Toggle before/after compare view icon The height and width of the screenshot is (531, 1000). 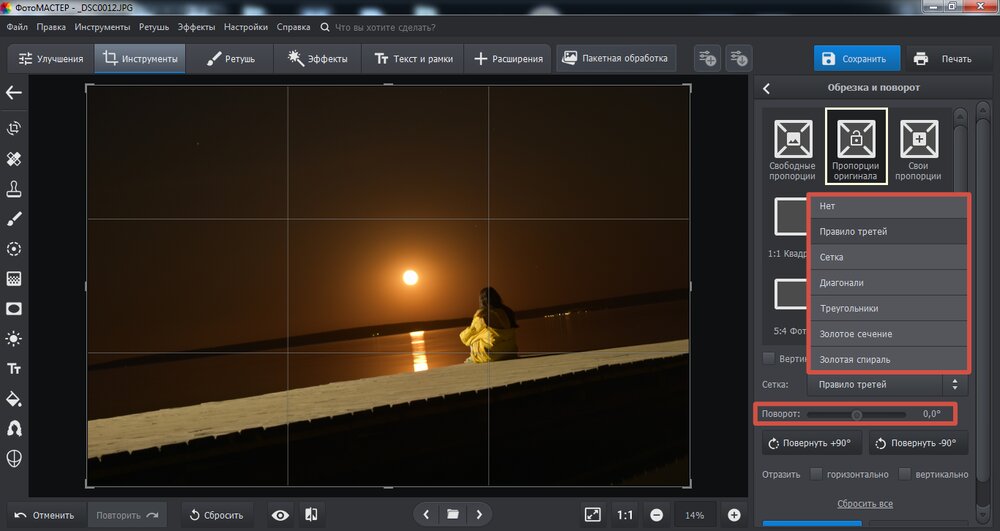[x=310, y=515]
